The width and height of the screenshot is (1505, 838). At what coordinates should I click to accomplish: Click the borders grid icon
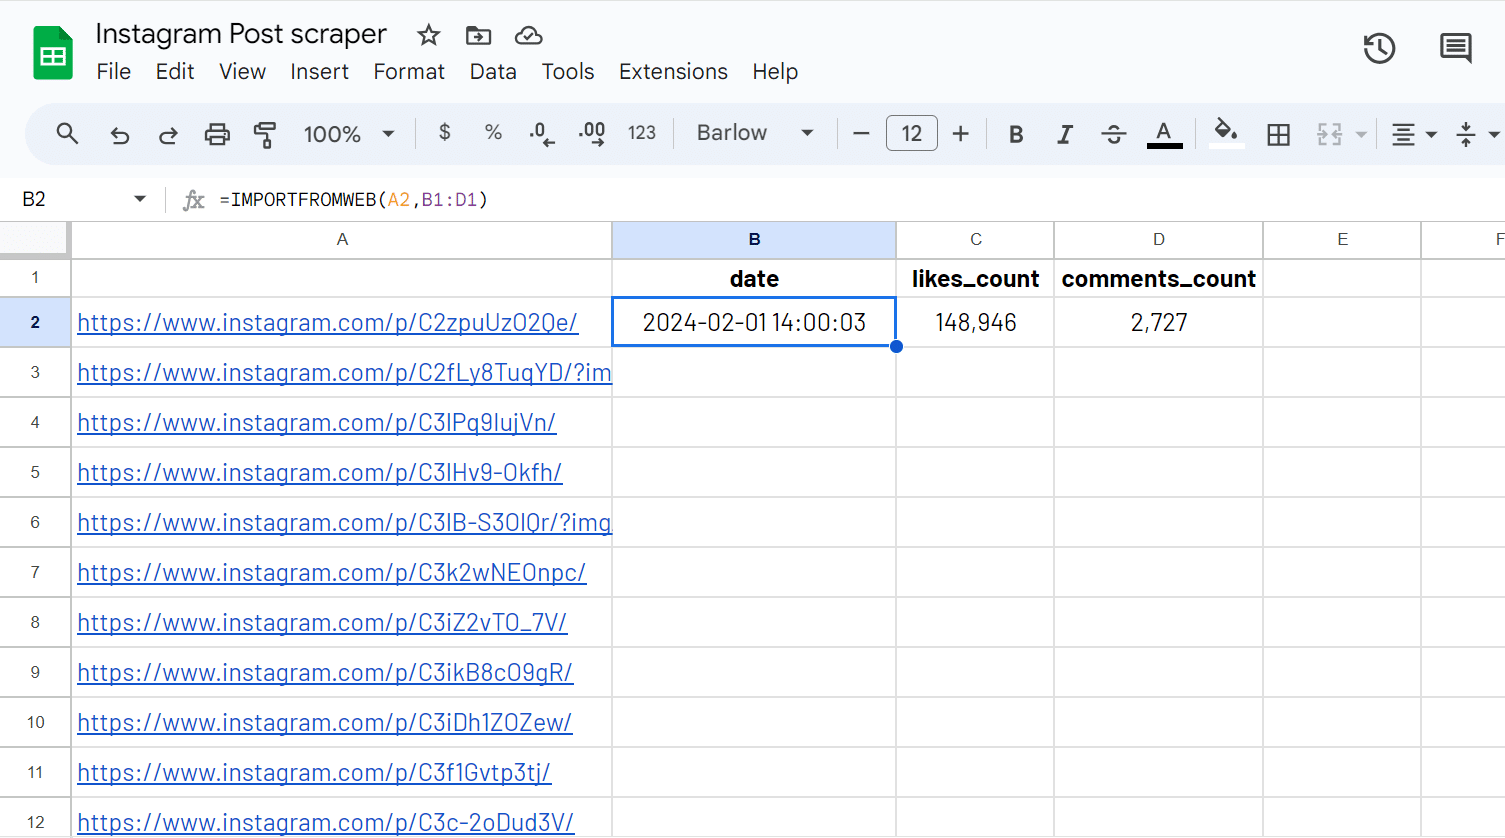coord(1278,134)
